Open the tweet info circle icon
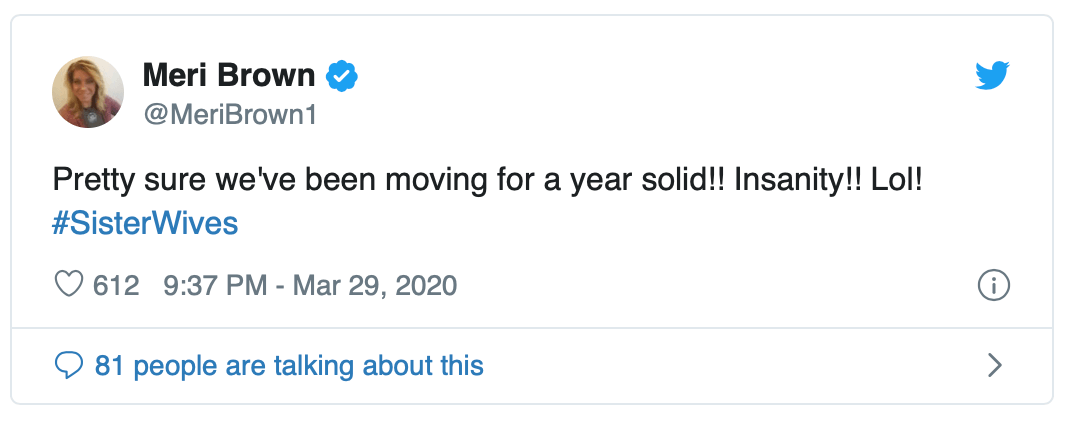The image size is (1066, 424). (993, 286)
